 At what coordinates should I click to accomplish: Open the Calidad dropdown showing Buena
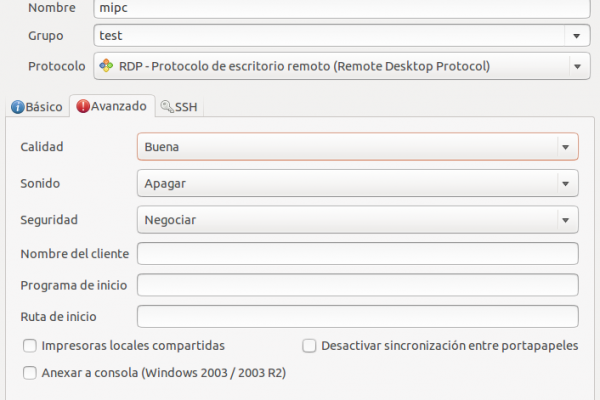357,147
